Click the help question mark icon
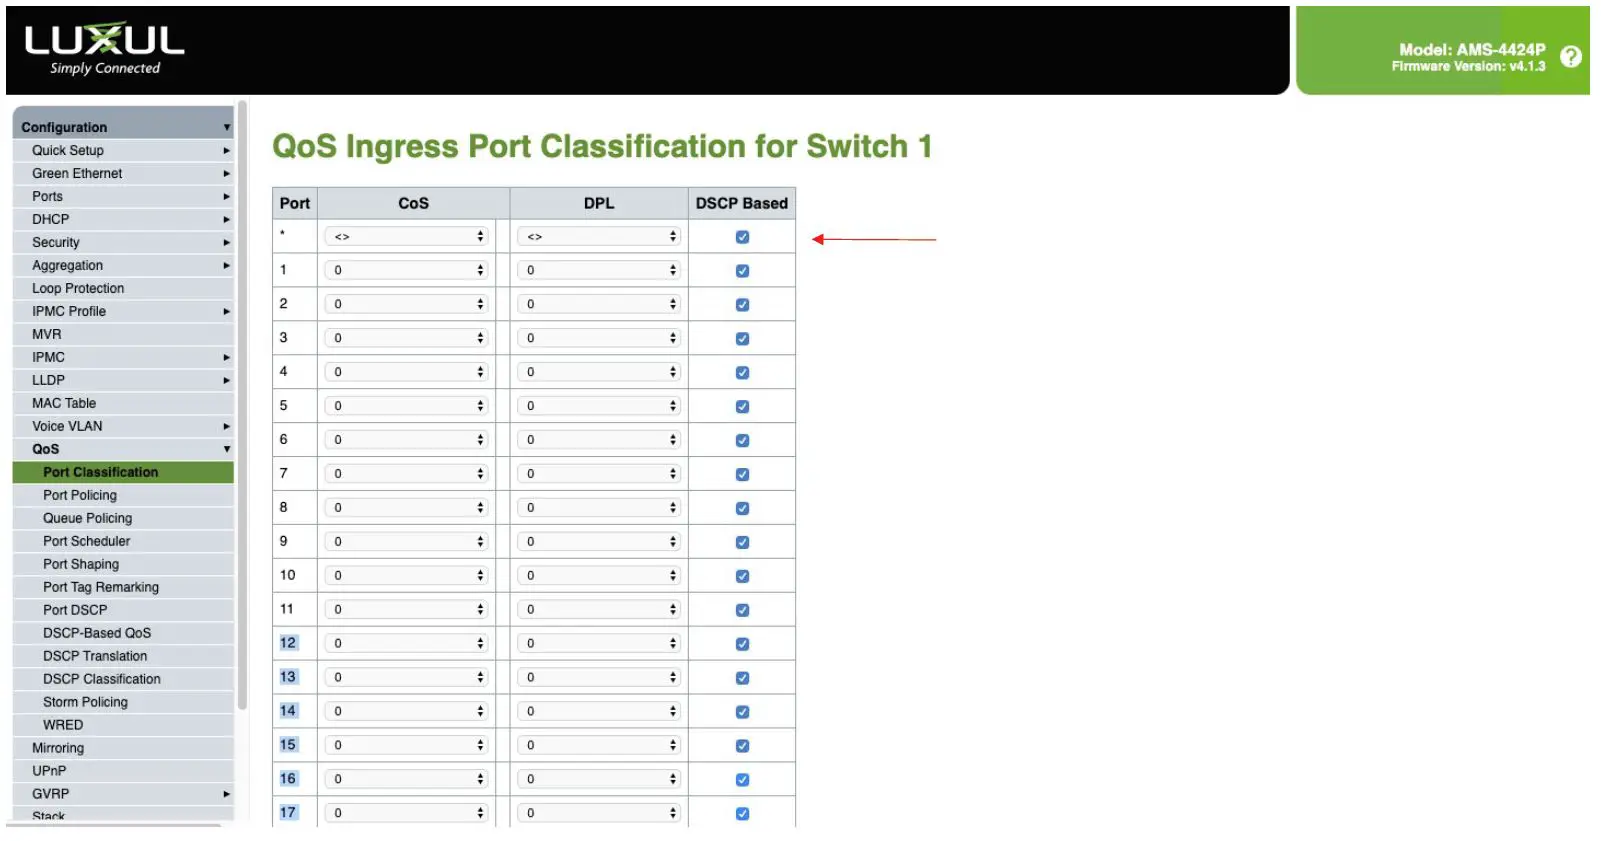 coord(1571,57)
